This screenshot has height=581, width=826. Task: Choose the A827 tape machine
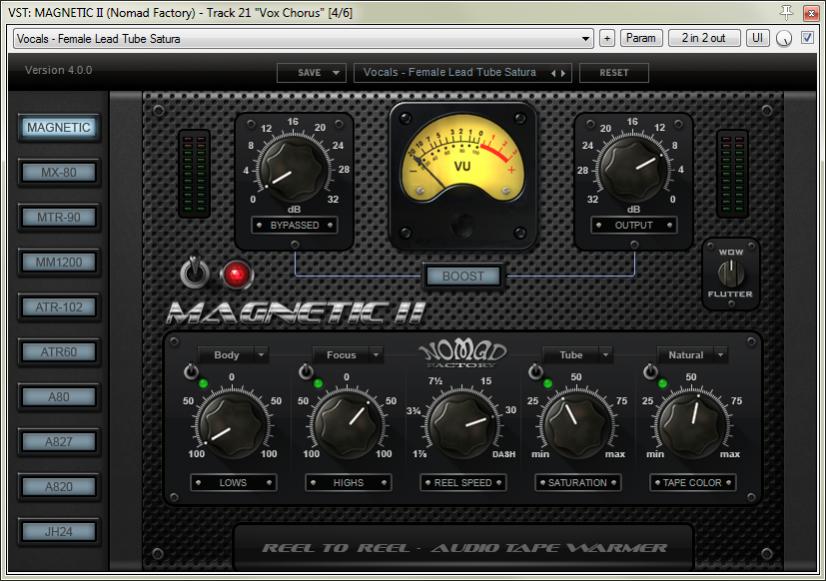tap(58, 441)
